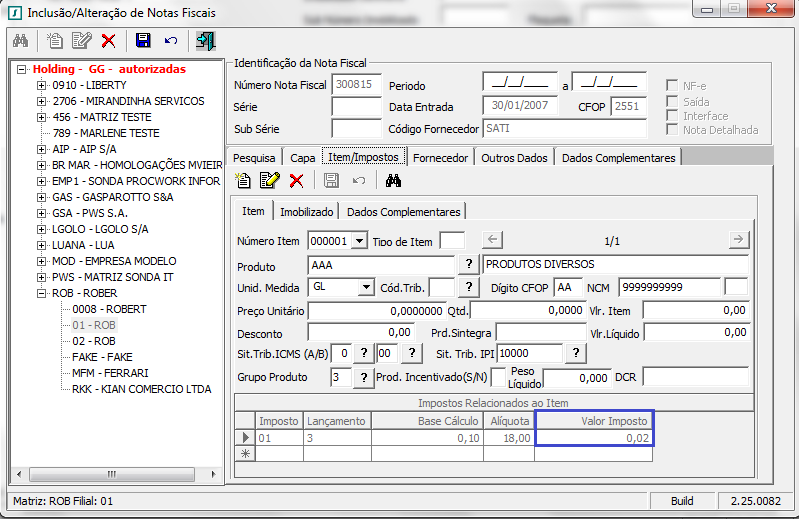
Task: Select 02 - ROB in the tree
Action: (x=94, y=341)
